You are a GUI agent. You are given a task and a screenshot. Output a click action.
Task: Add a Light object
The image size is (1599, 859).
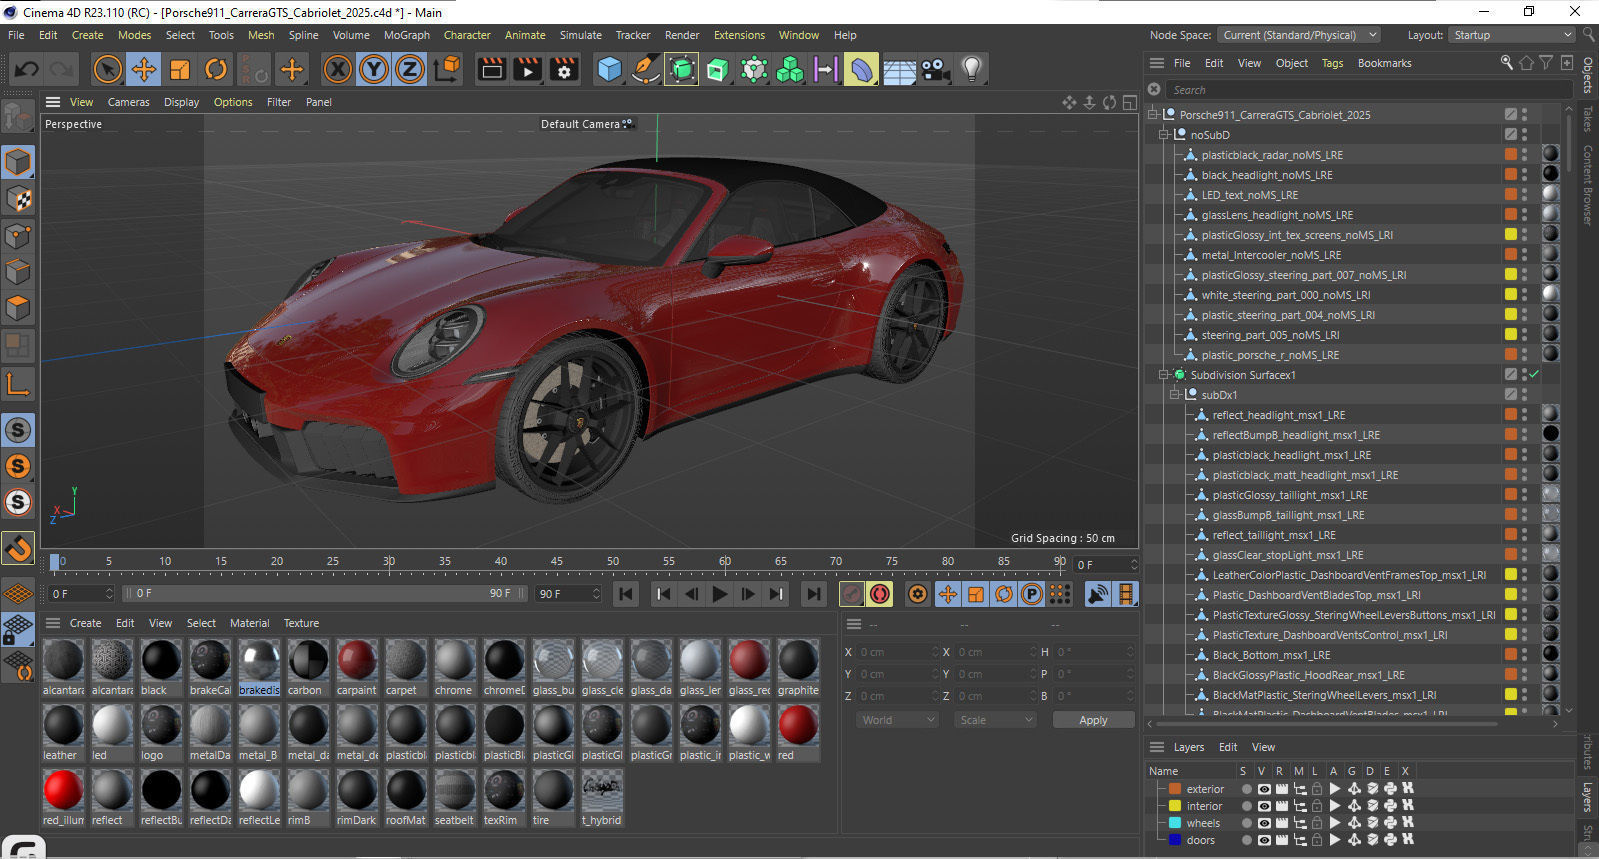coord(971,69)
